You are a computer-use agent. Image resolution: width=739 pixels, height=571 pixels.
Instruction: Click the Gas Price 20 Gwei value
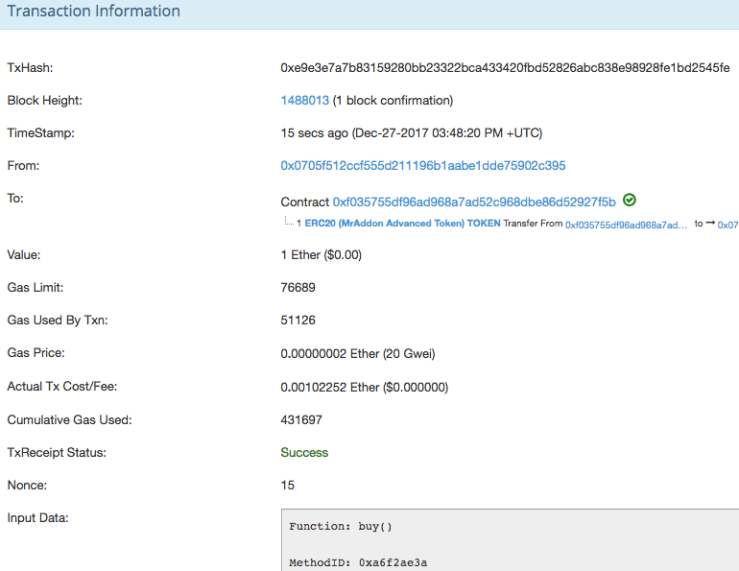pos(357,354)
